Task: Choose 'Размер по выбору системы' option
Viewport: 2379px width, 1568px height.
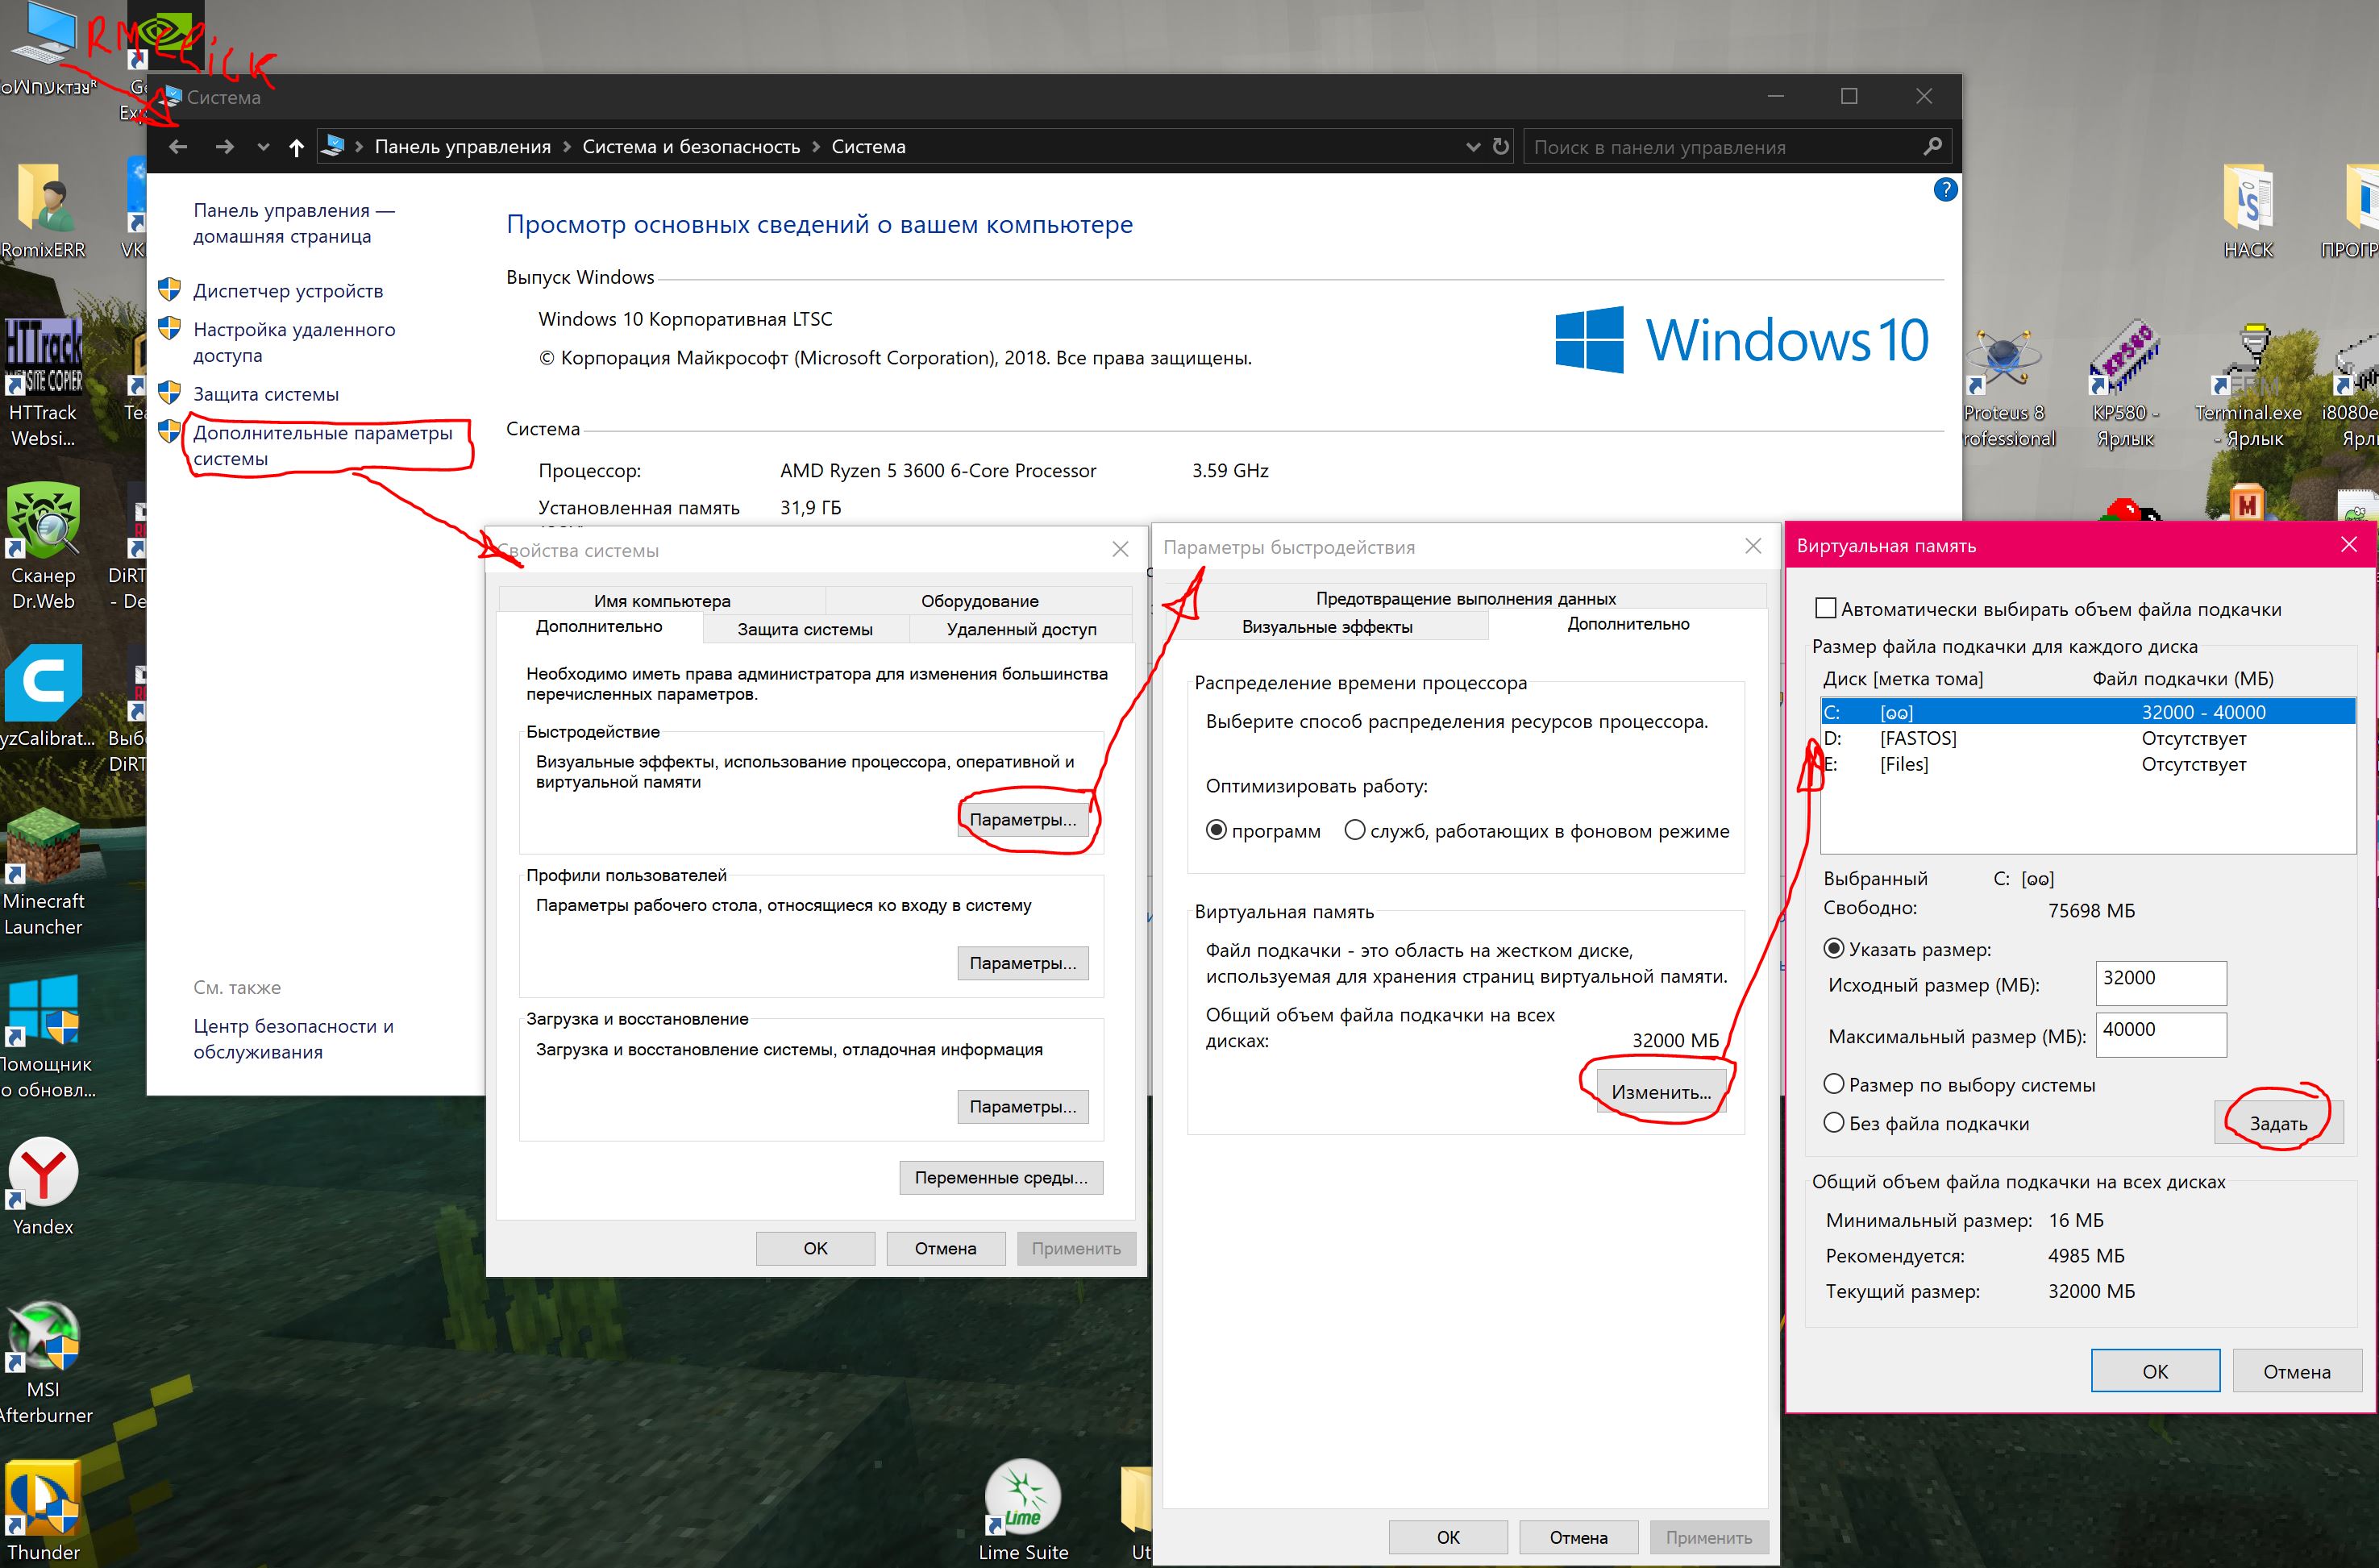Action: tap(1835, 1084)
